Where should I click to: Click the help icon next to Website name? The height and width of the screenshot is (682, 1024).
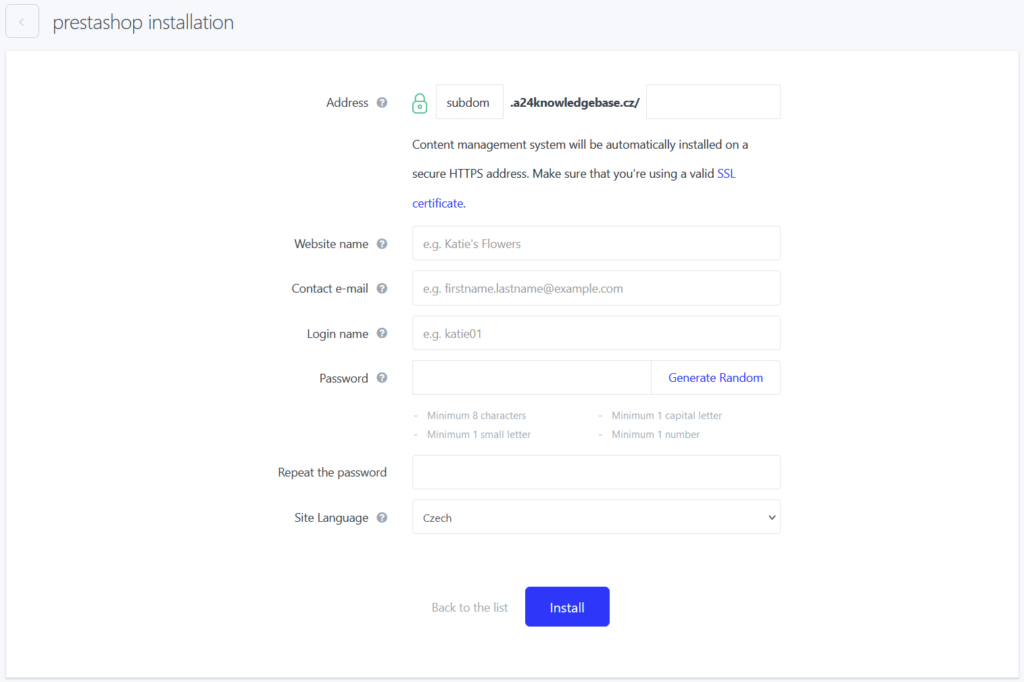point(382,244)
